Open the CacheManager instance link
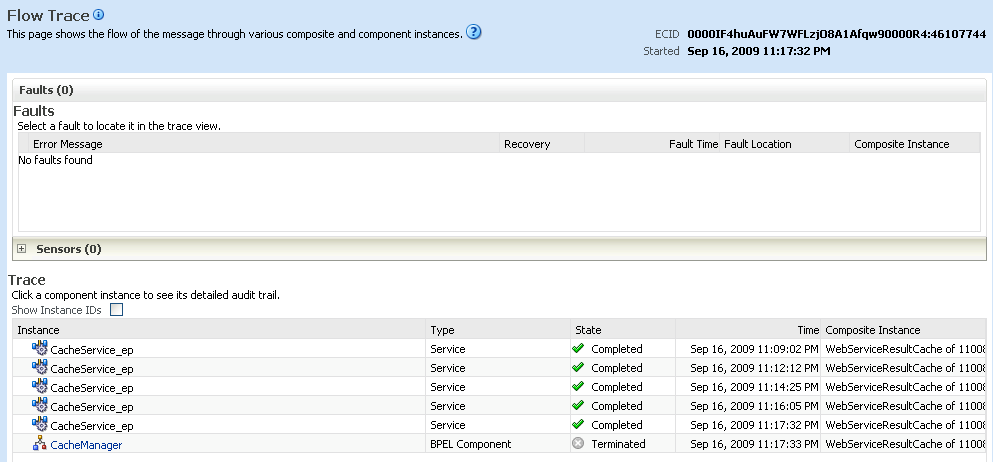 tap(86, 445)
